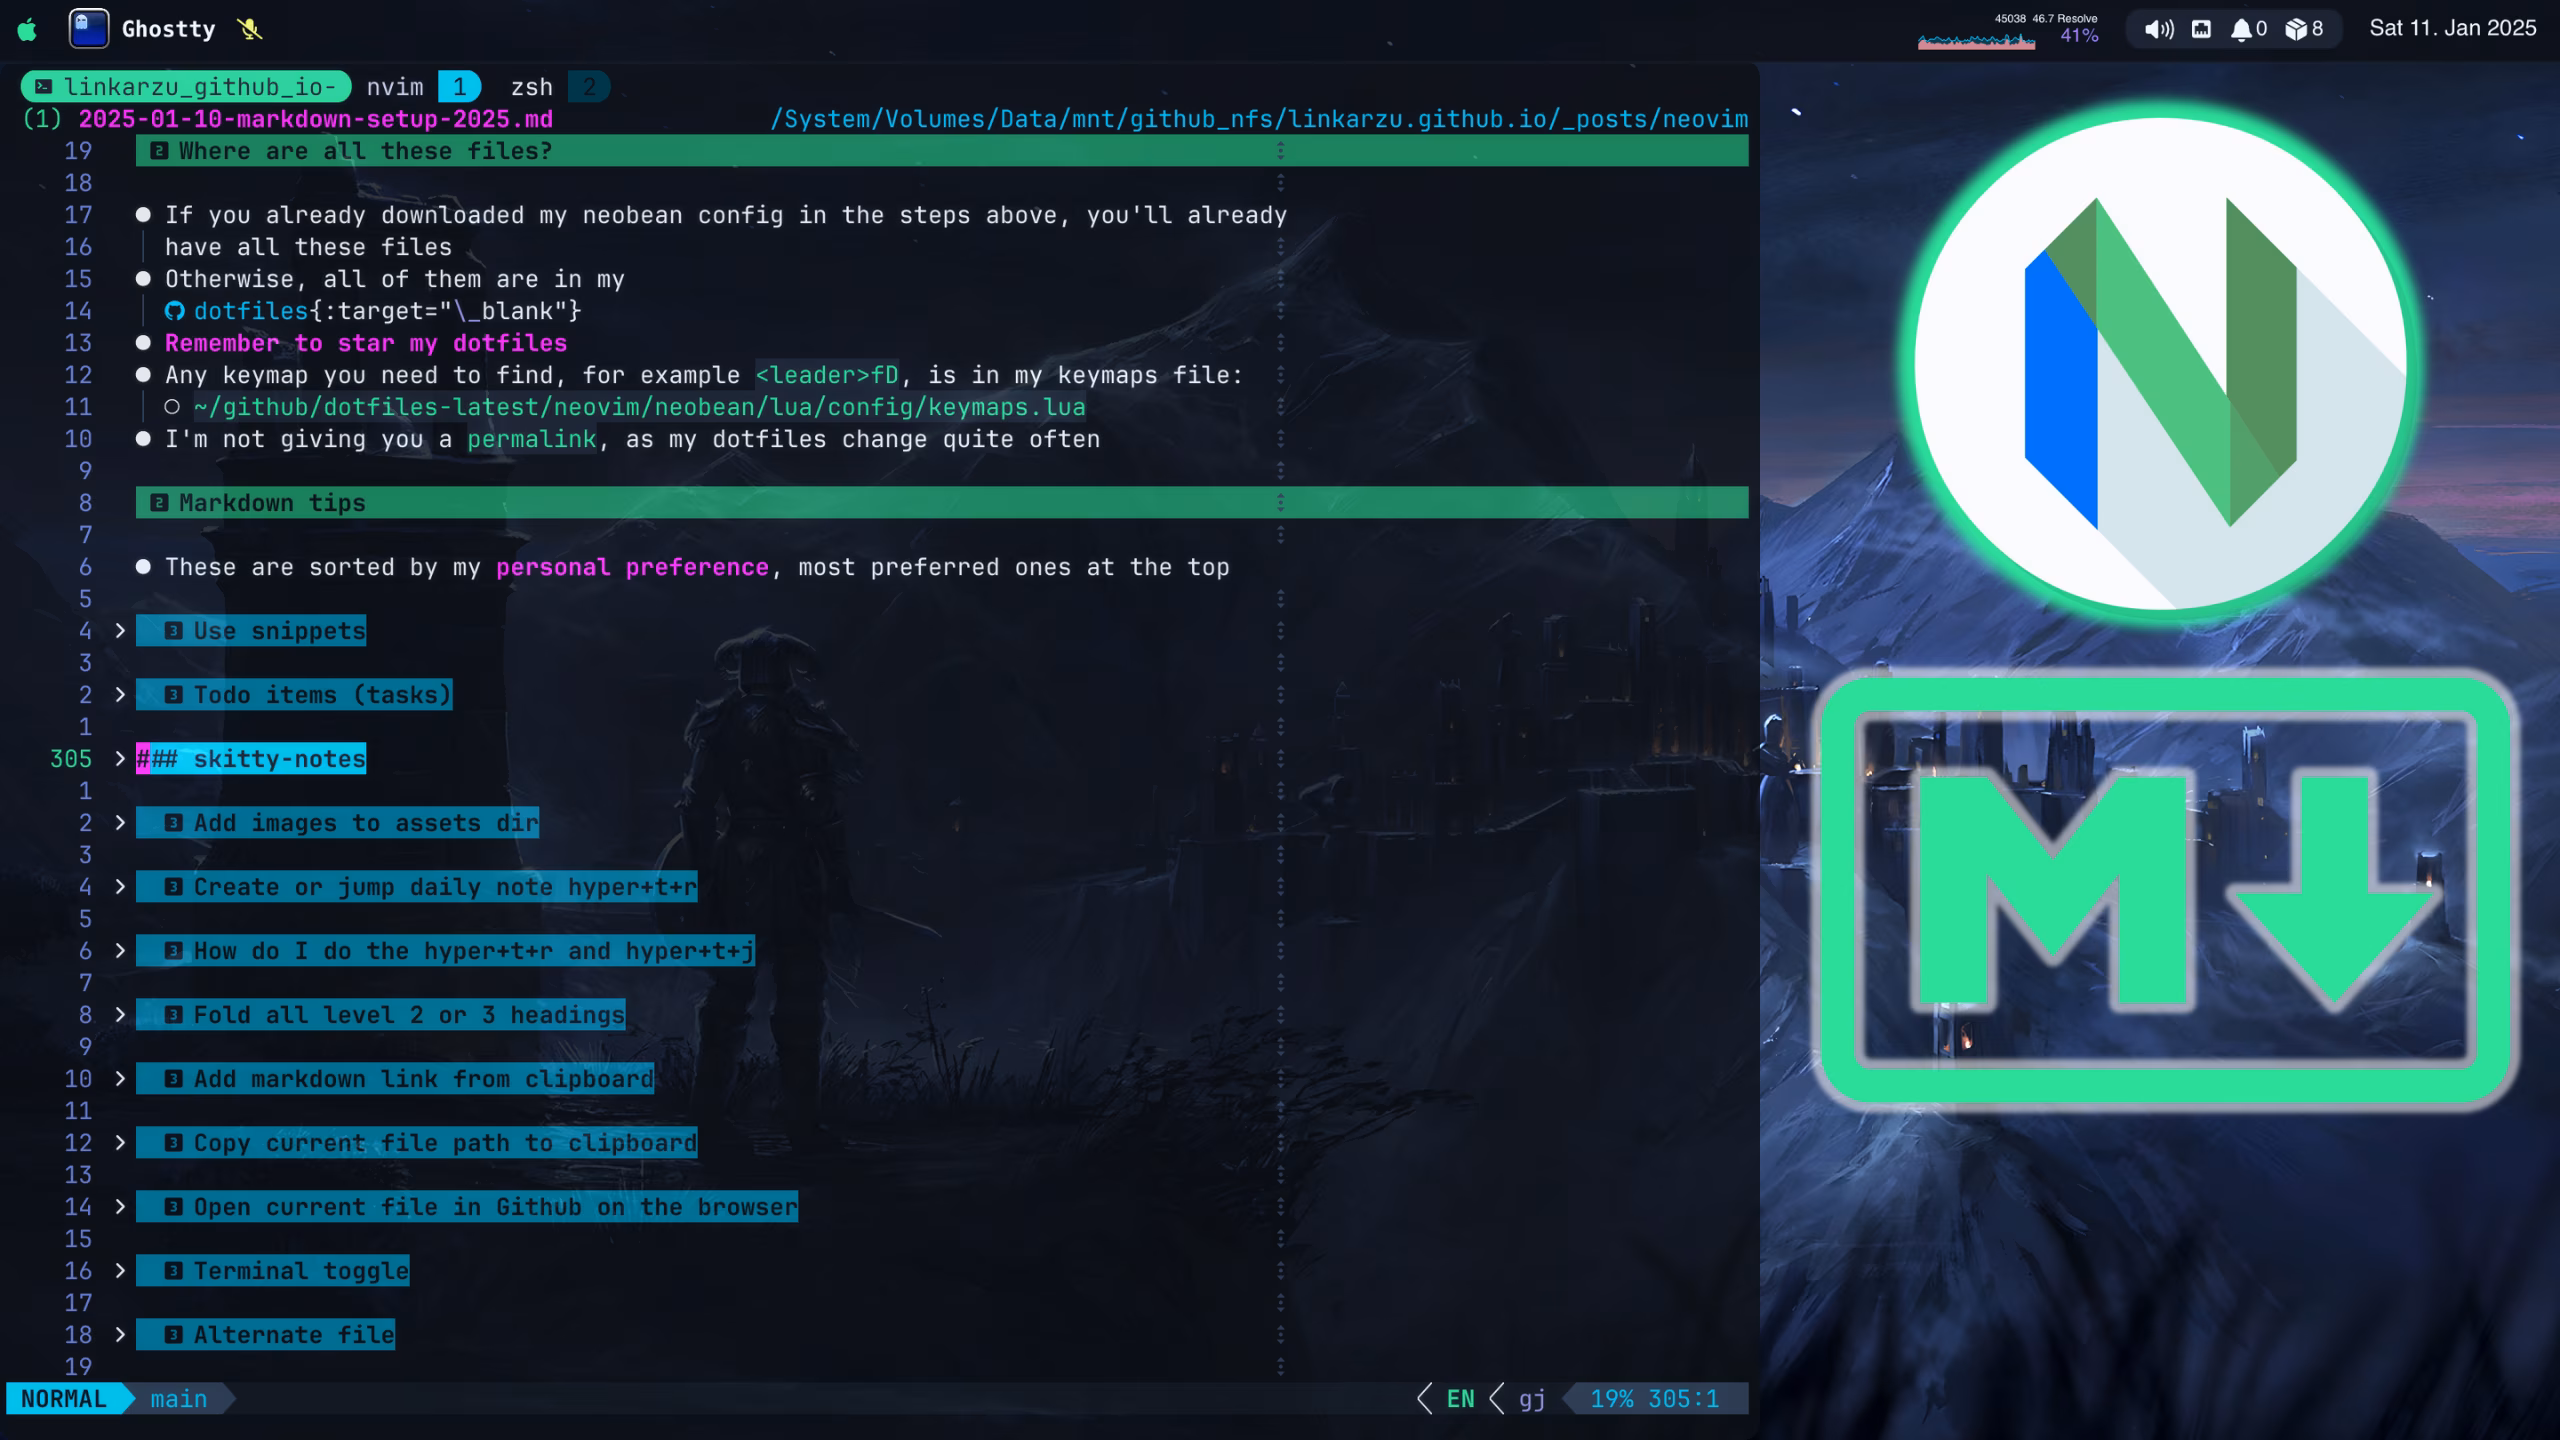Viewport: 2560px width, 1440px height.
Task: Click the network icon in the menu bar
Action: [x=2199, y=28]
